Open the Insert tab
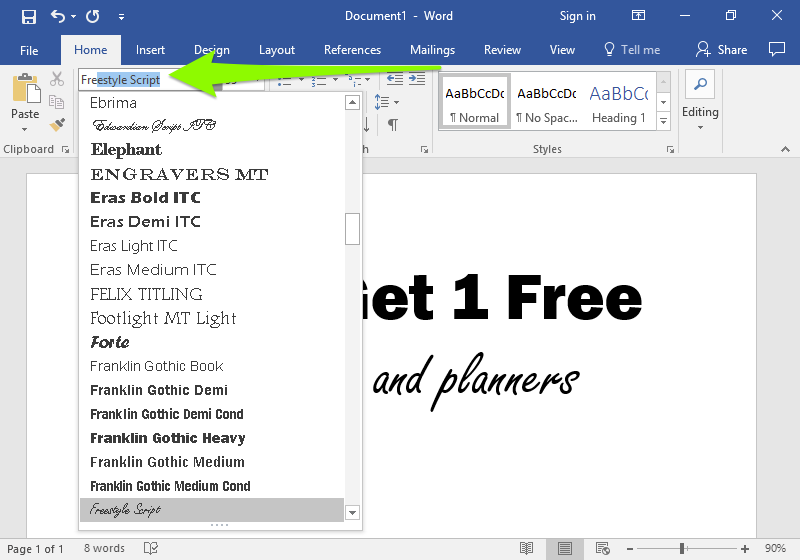800x560 pixels. click(x=150, y=50)
